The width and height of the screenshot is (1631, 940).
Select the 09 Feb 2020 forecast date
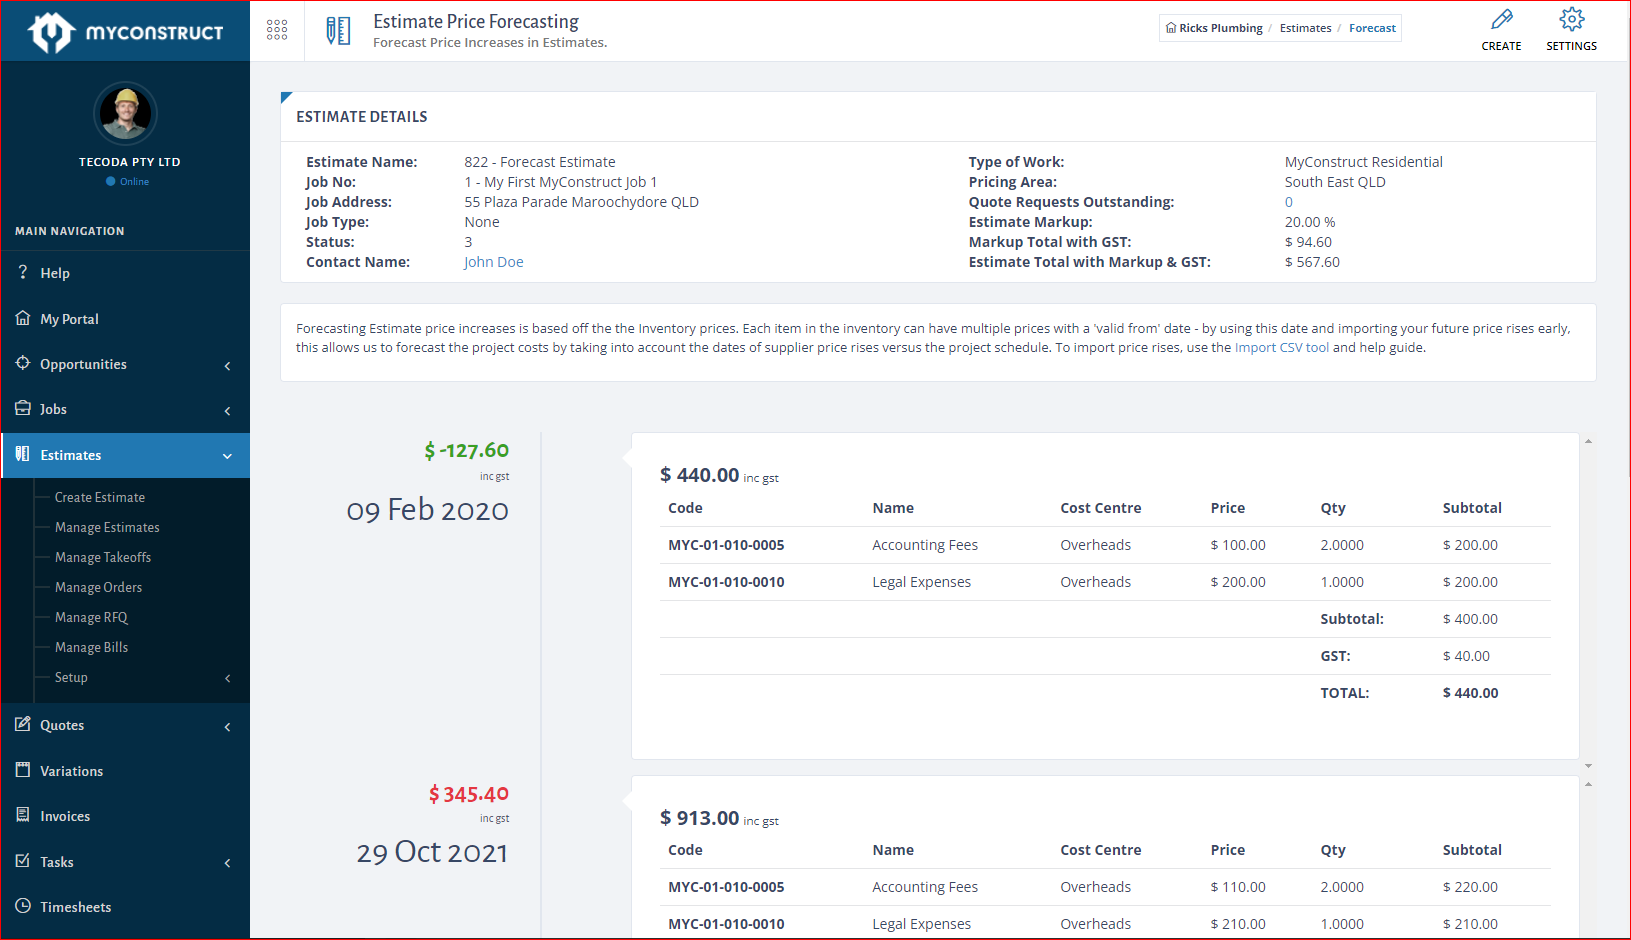coord(427,510)
